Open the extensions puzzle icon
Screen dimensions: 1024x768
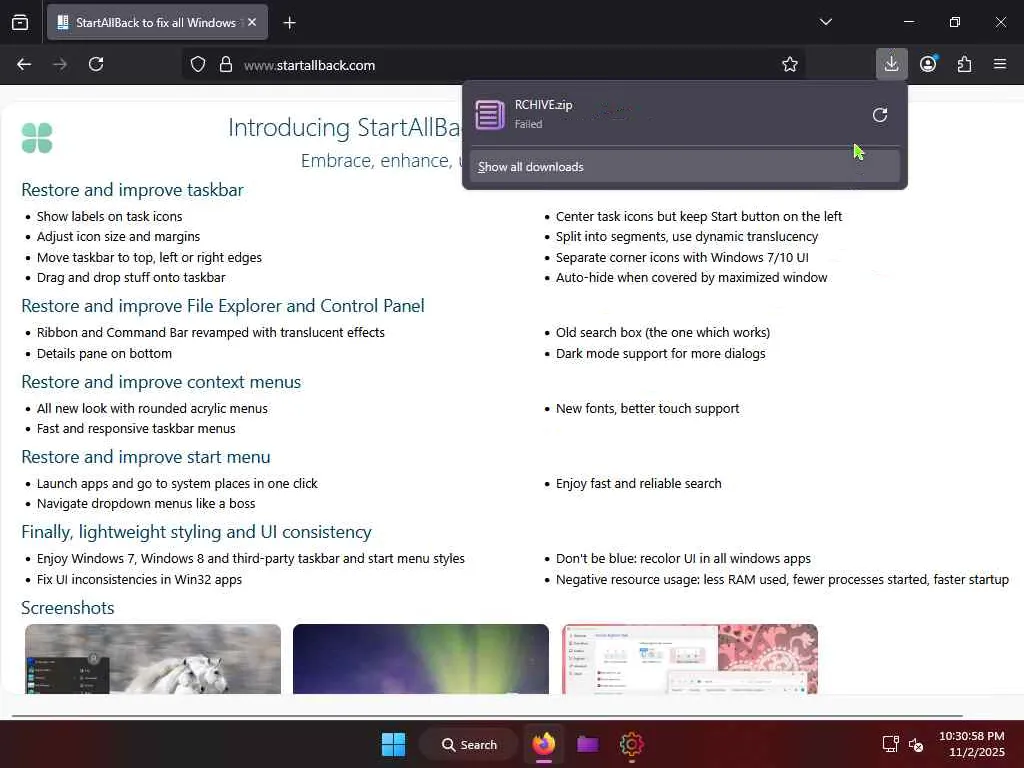[964, 64]
